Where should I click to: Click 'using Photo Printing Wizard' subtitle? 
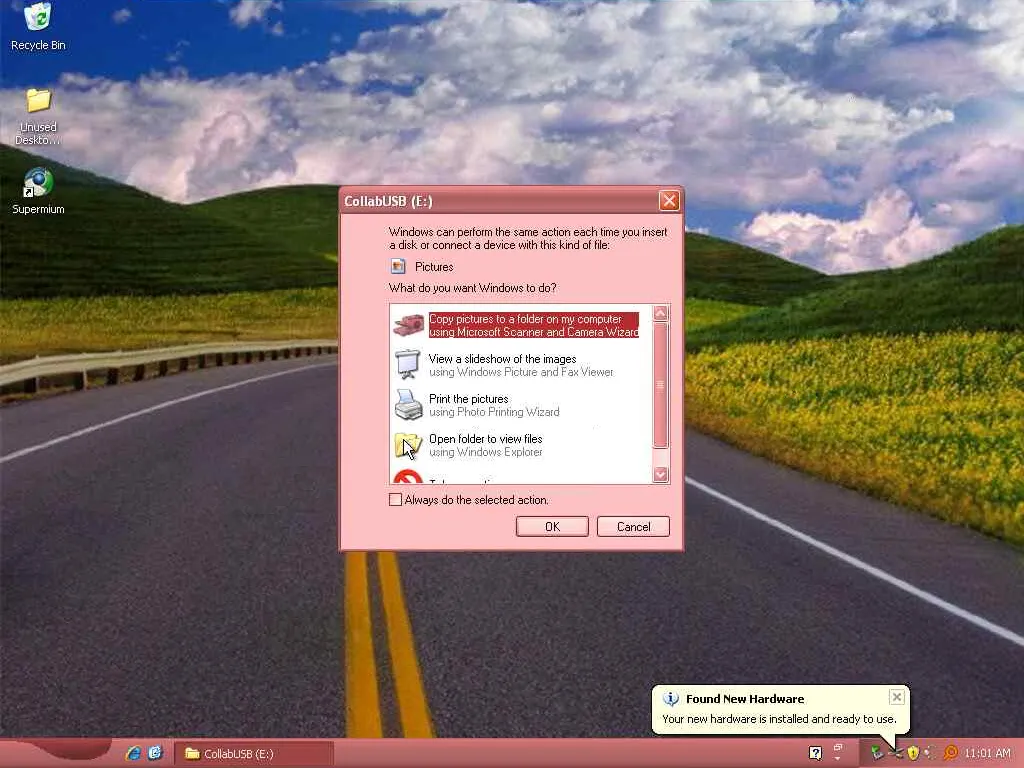tap(494, 412)
